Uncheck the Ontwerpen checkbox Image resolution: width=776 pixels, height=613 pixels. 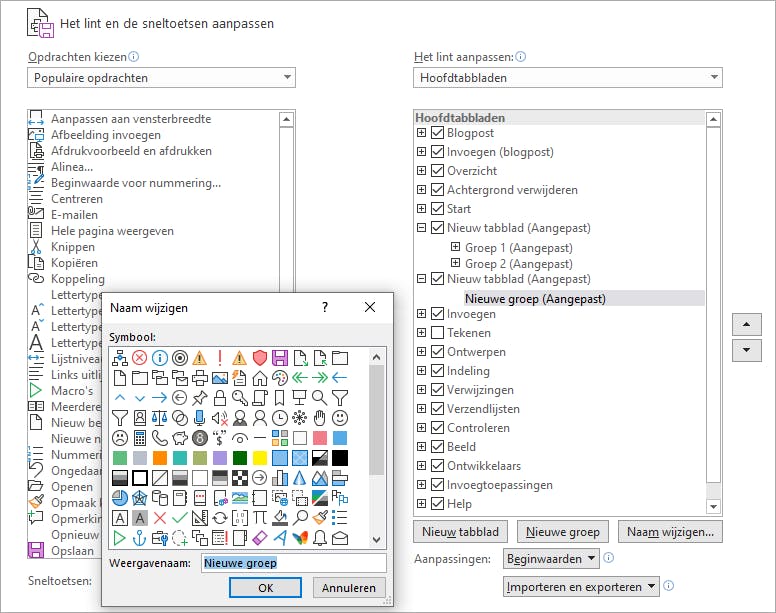[x=437, y=352]
